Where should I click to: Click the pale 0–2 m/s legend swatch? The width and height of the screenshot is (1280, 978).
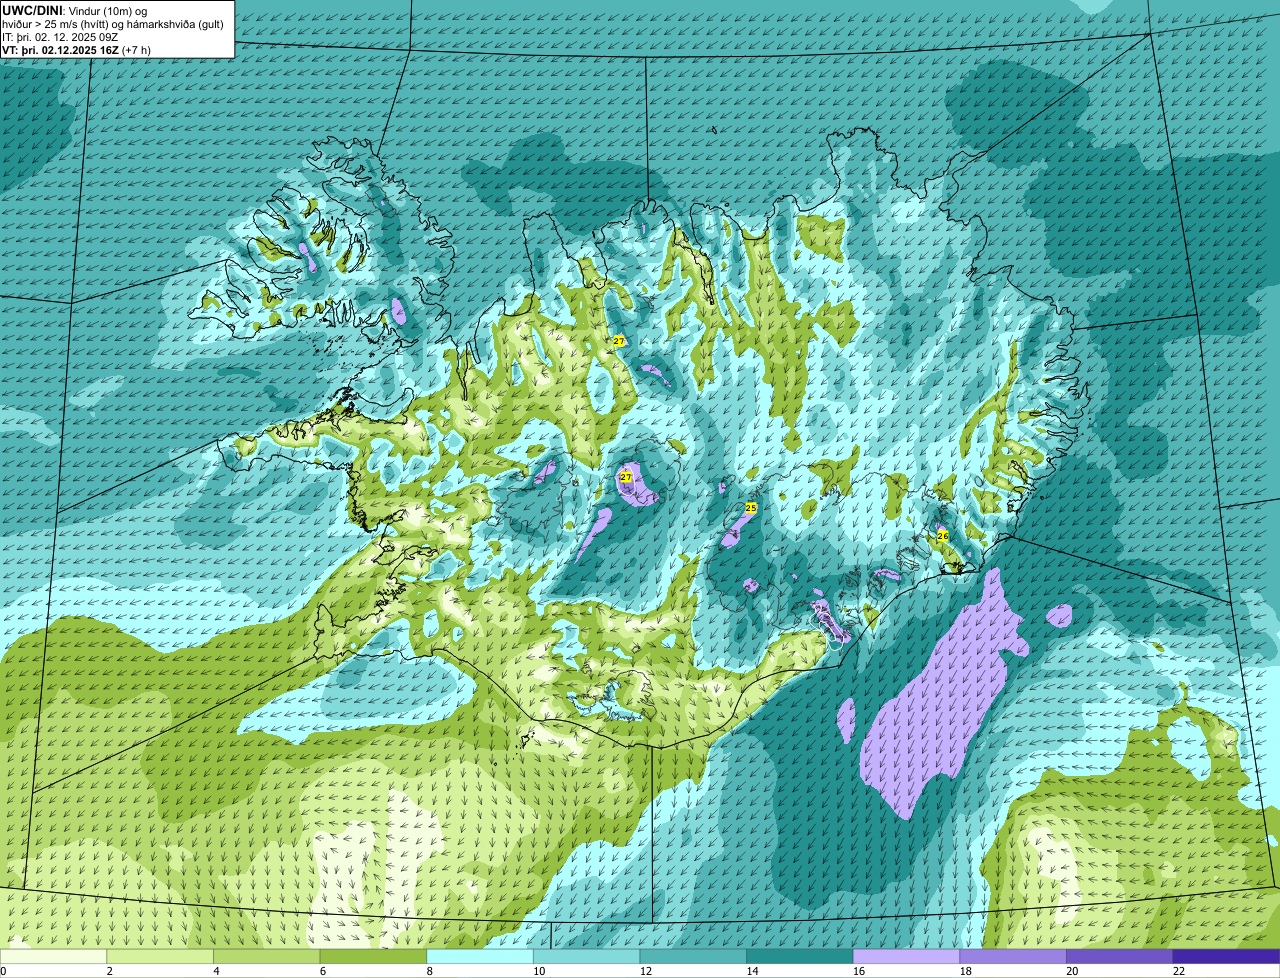pyautogui.click(x=53, y=957)
